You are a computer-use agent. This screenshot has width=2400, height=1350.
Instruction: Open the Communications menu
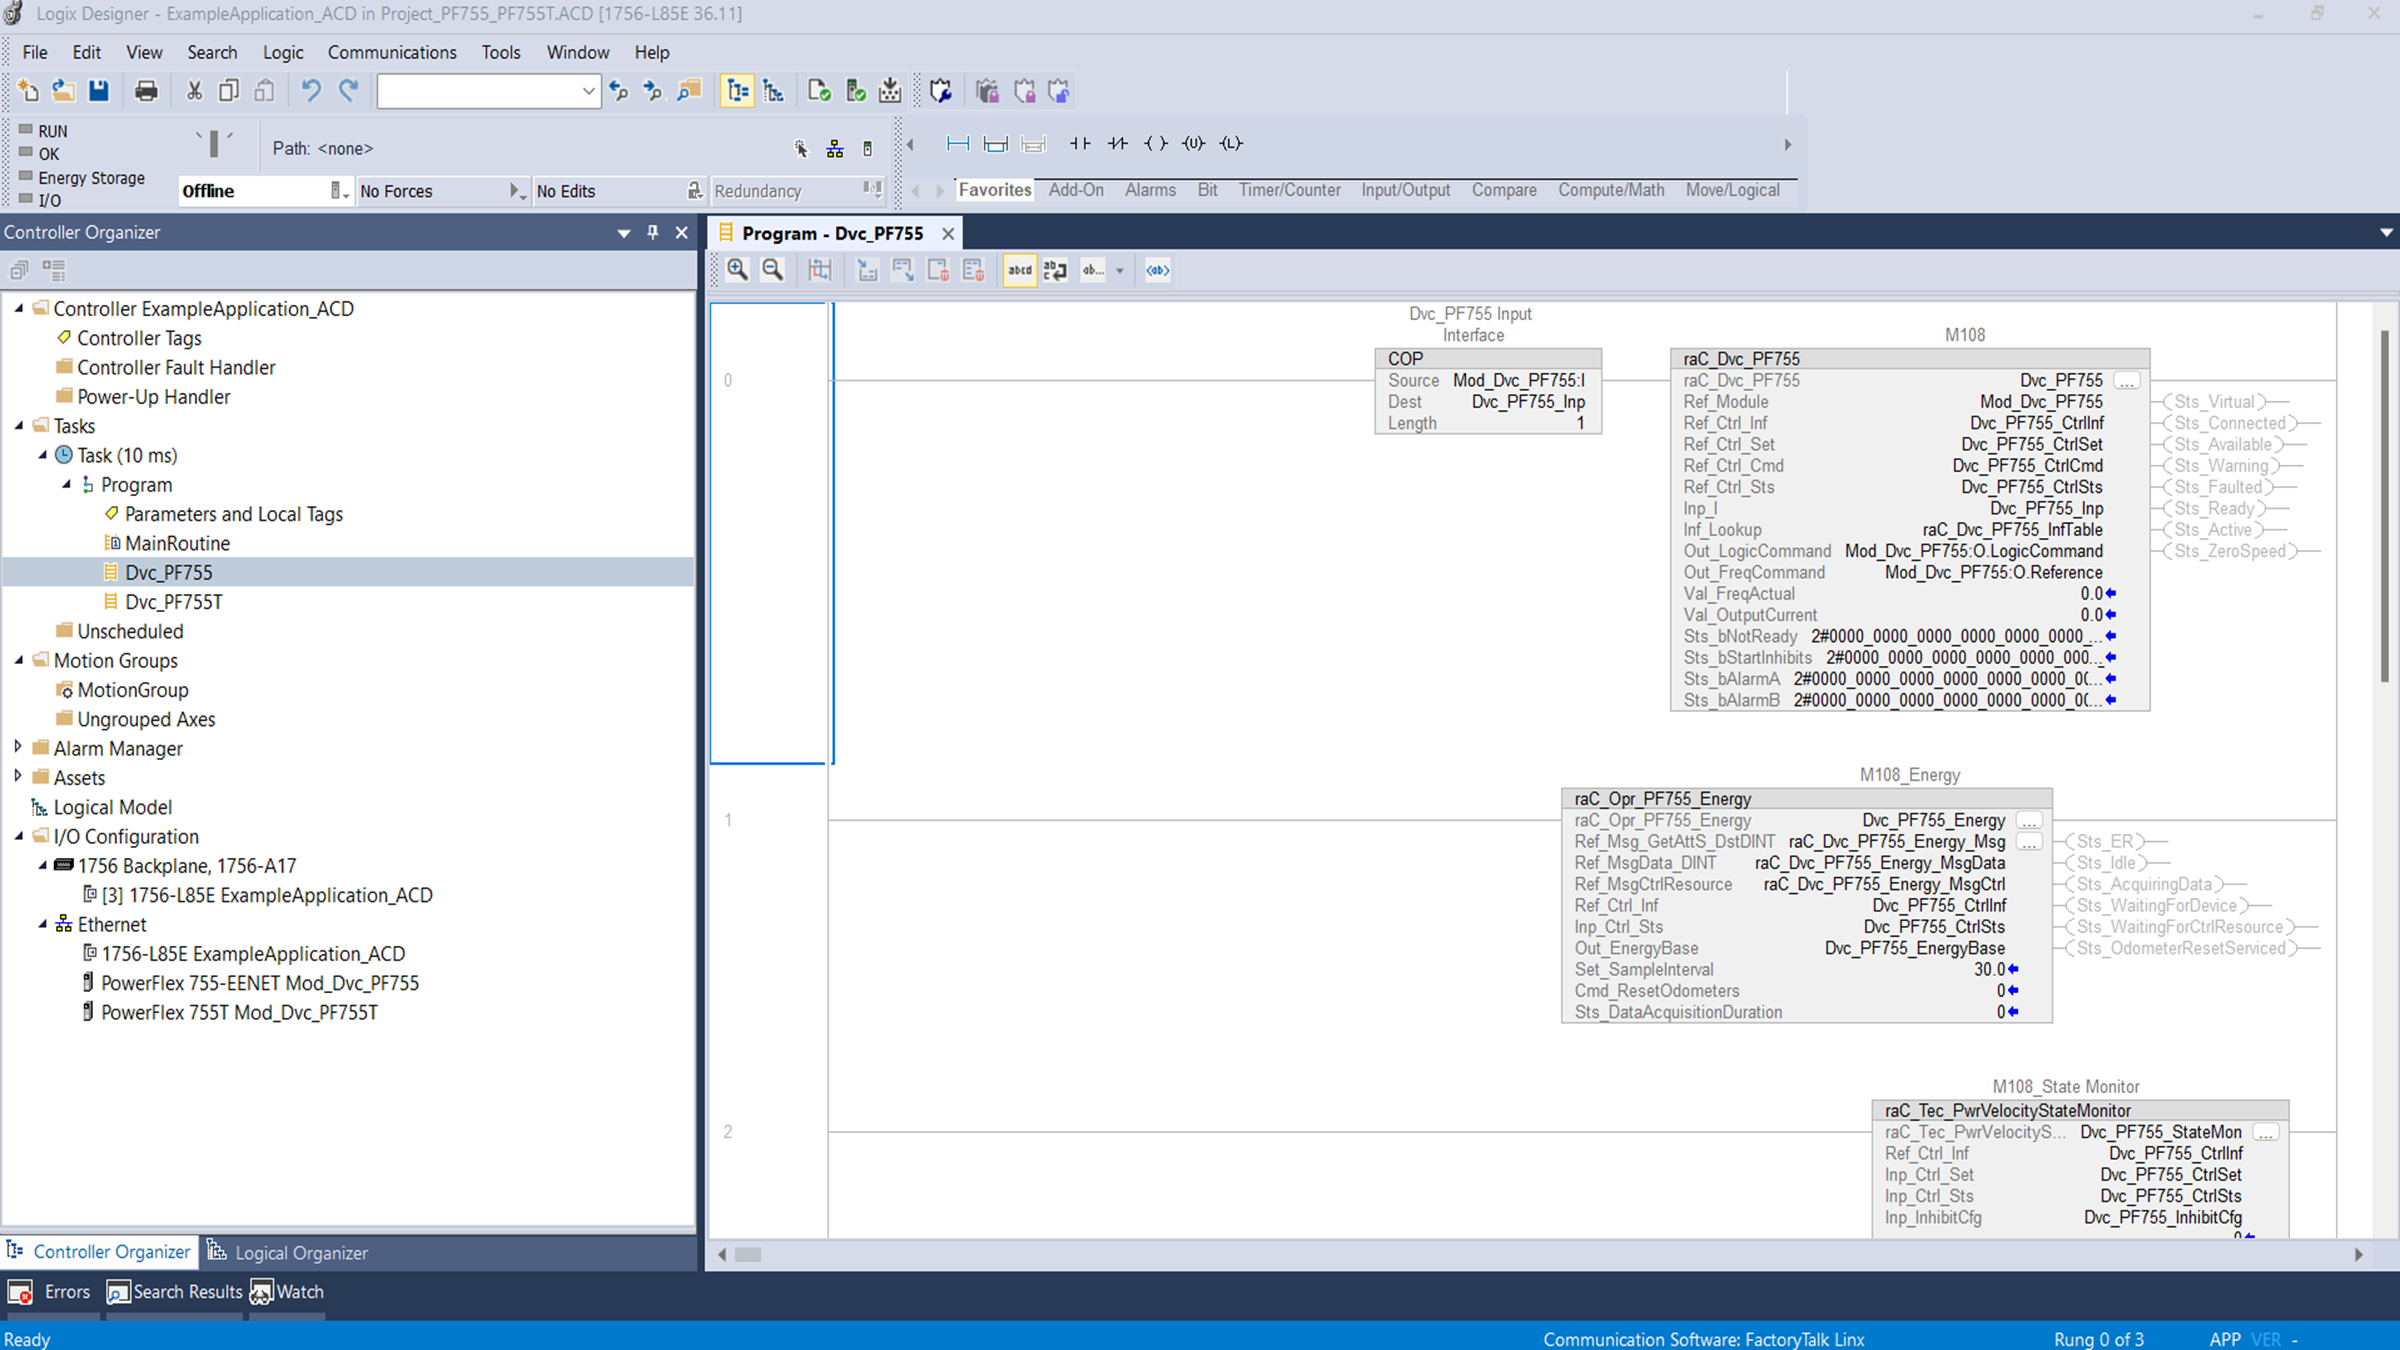pos(392,52)
